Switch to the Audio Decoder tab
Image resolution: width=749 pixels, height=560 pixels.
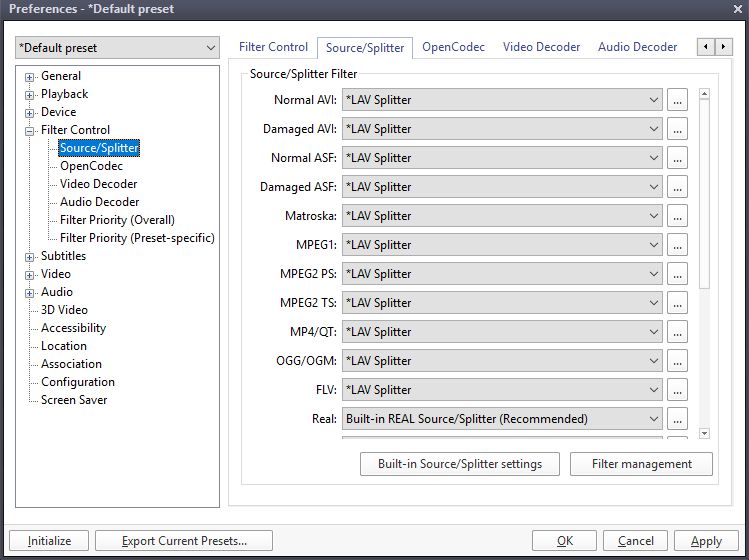point(637,47)
